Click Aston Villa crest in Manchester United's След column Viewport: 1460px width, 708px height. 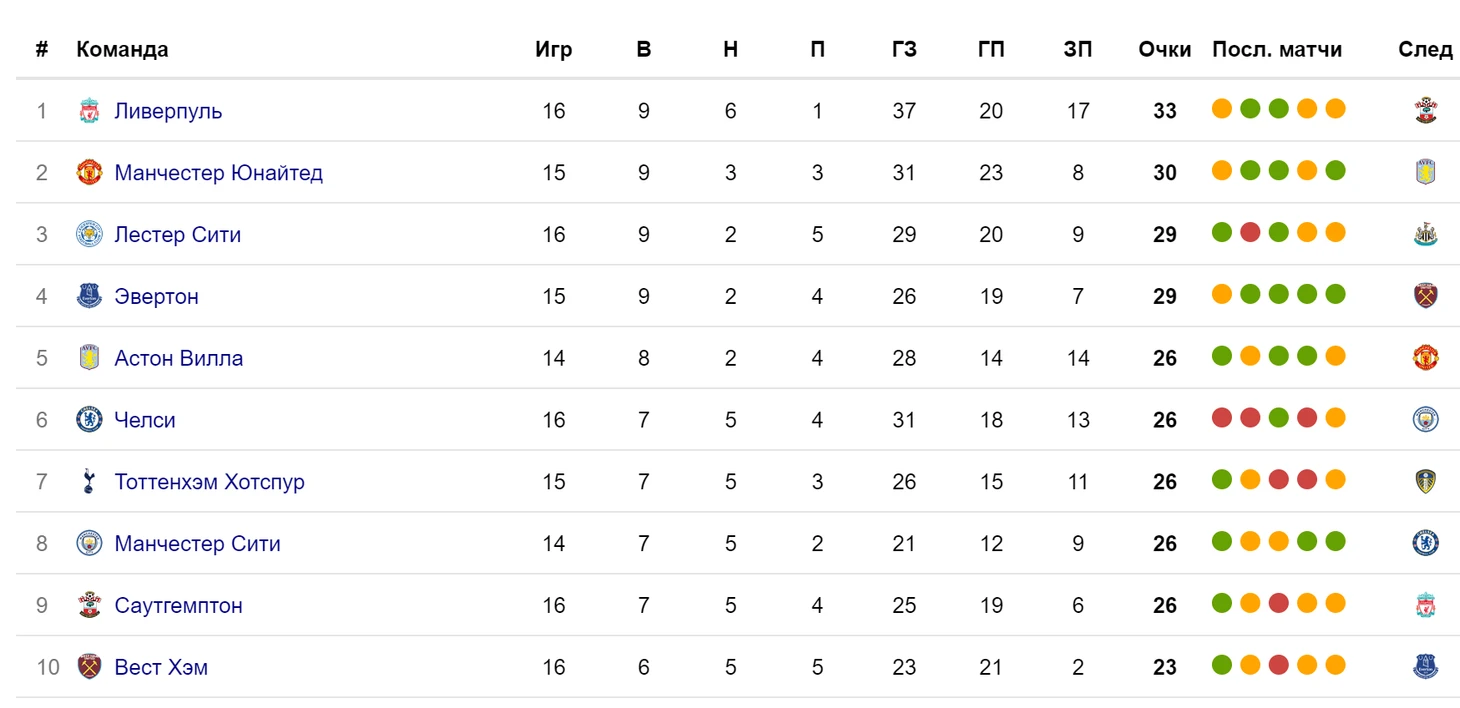click(x=1426, y=173)
